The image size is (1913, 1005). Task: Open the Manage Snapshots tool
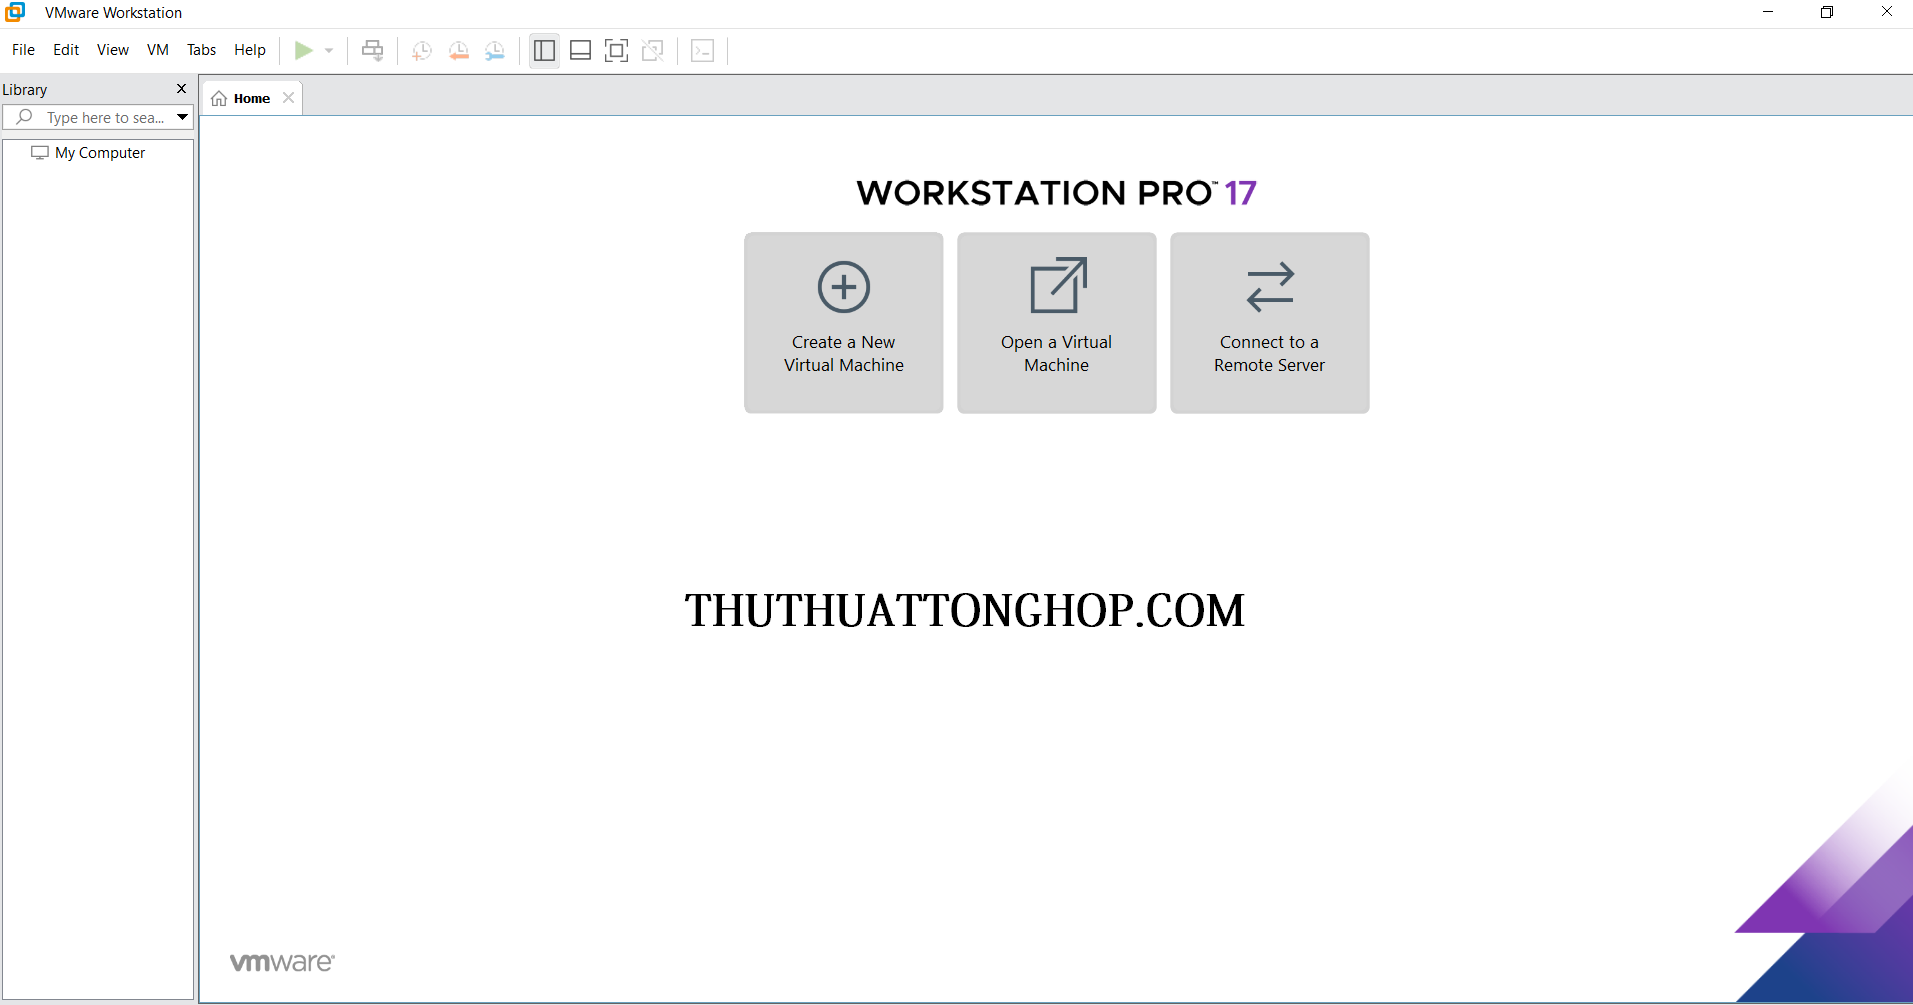(495, 50)
